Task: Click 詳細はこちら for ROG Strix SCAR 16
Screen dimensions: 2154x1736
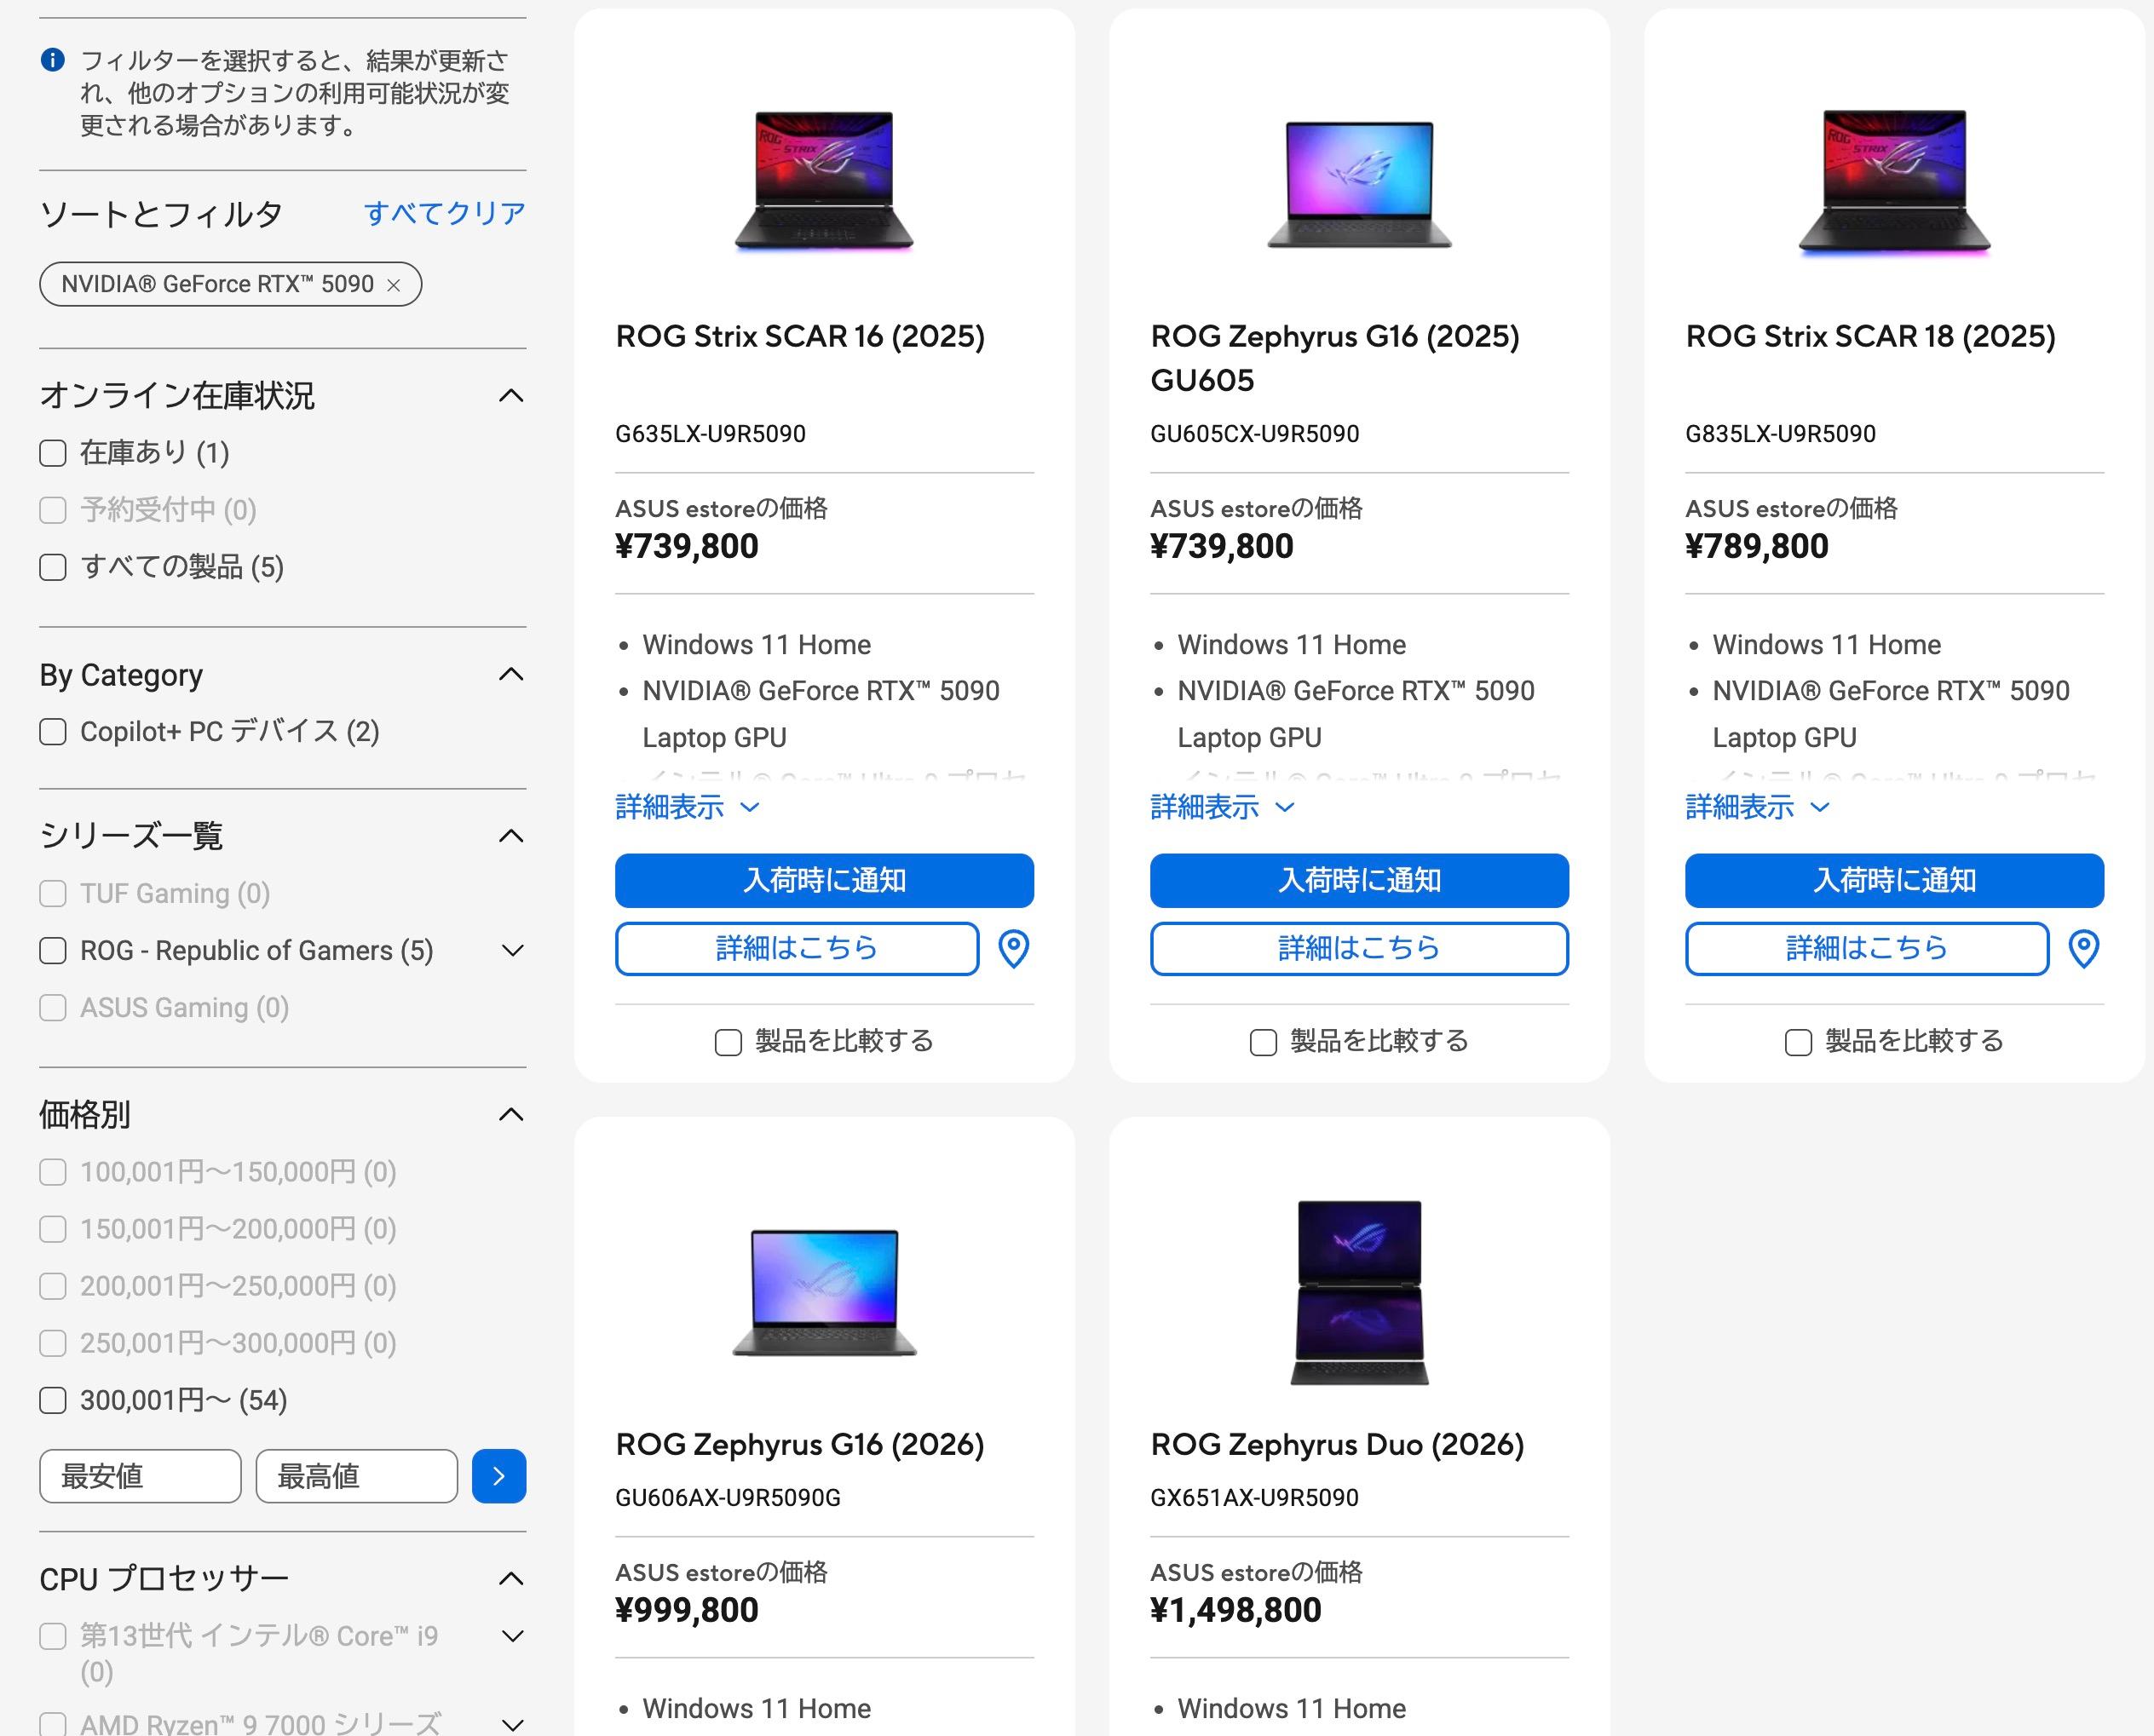Action: 797,948
